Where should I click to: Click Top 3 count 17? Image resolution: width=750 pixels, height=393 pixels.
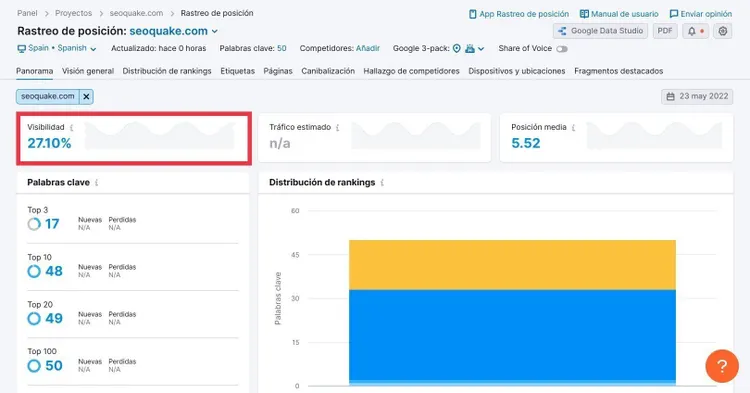point(52,224)
